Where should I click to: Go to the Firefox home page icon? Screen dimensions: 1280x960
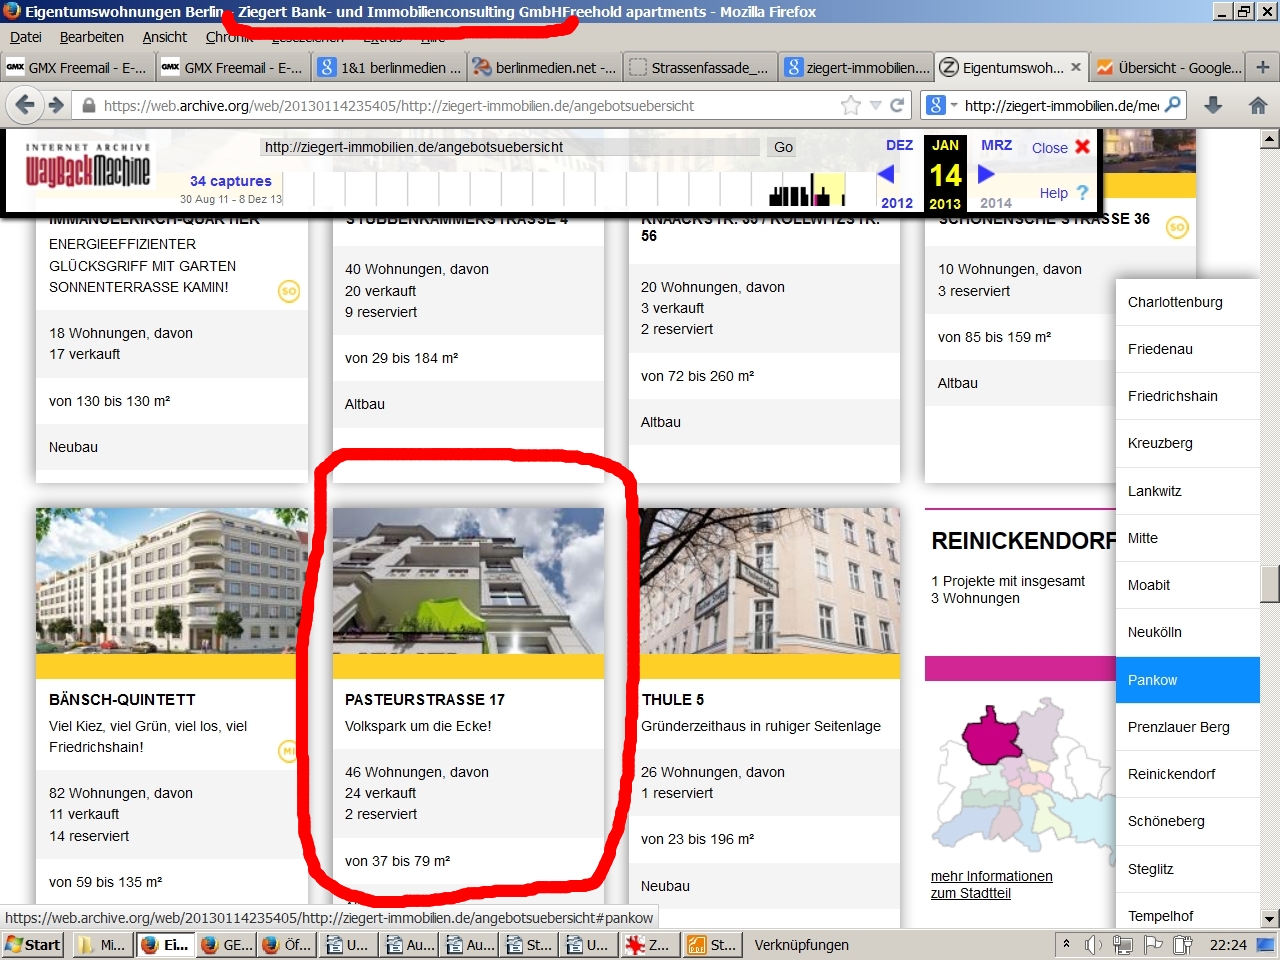[x=1258, y=105]
